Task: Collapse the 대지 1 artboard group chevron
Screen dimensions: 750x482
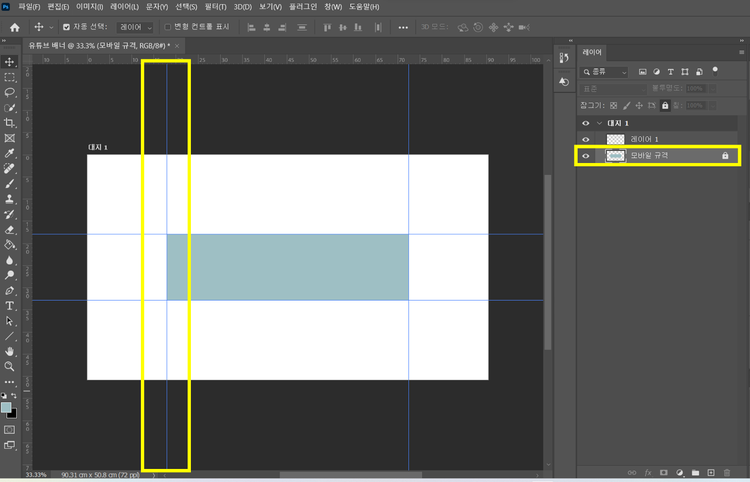Action: (x=599, y=123)
